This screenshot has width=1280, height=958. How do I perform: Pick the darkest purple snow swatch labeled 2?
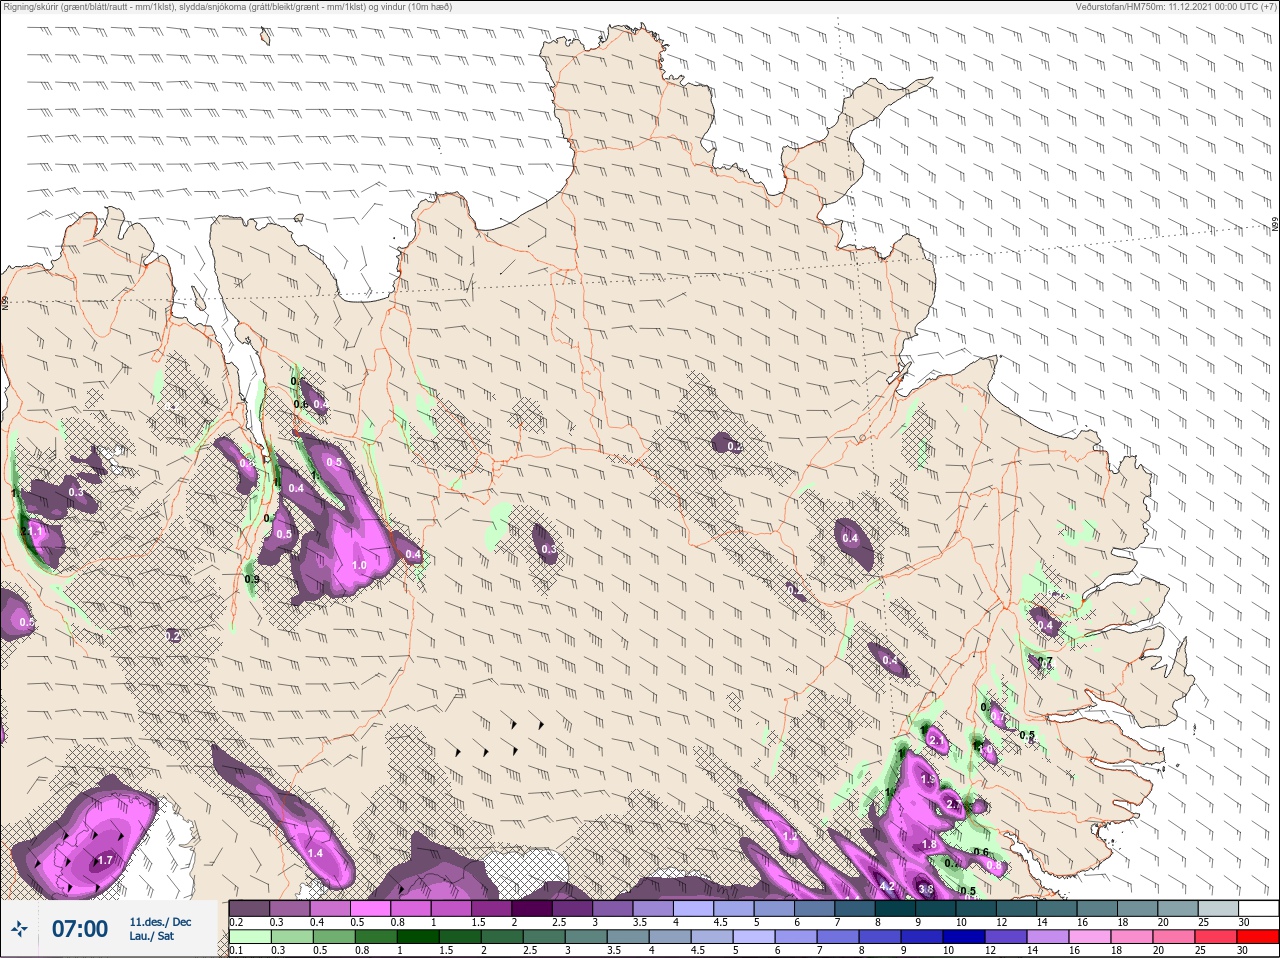point(533,908)
